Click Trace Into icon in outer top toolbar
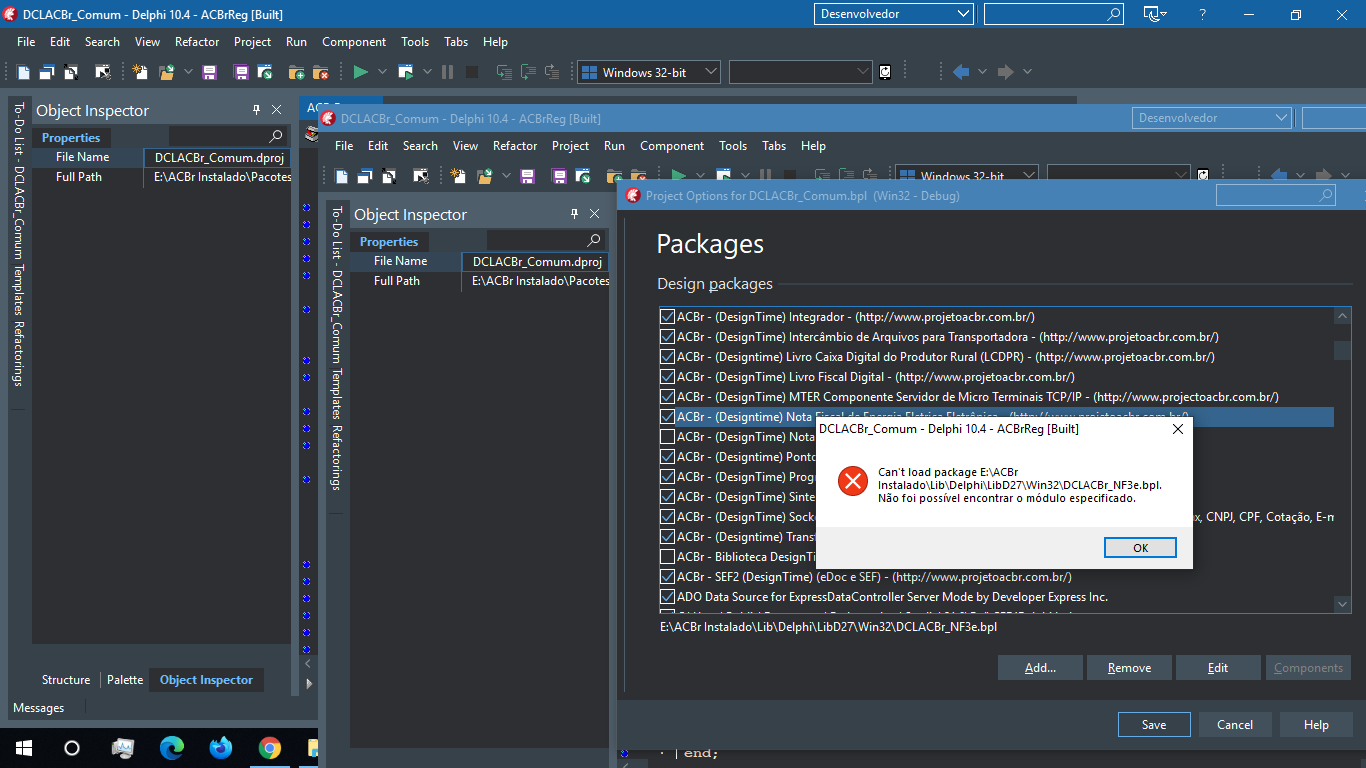This screenshot has height=768, width=1366. [x=504, y=72]
